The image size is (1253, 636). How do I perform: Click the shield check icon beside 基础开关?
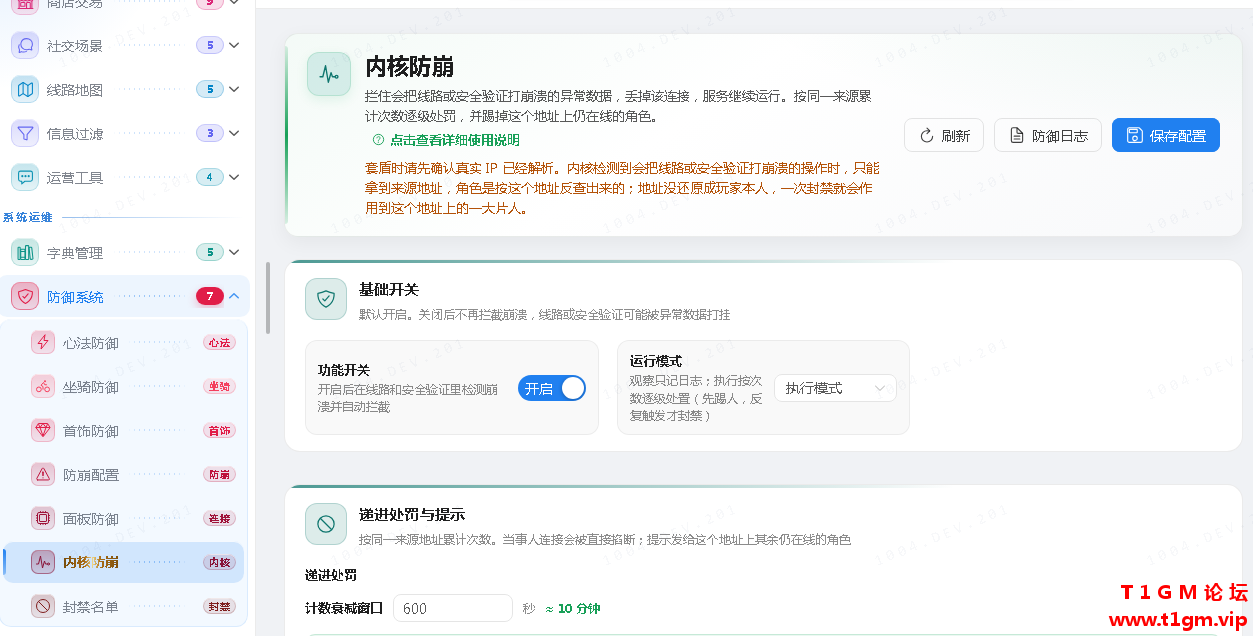tap(326, 298)
